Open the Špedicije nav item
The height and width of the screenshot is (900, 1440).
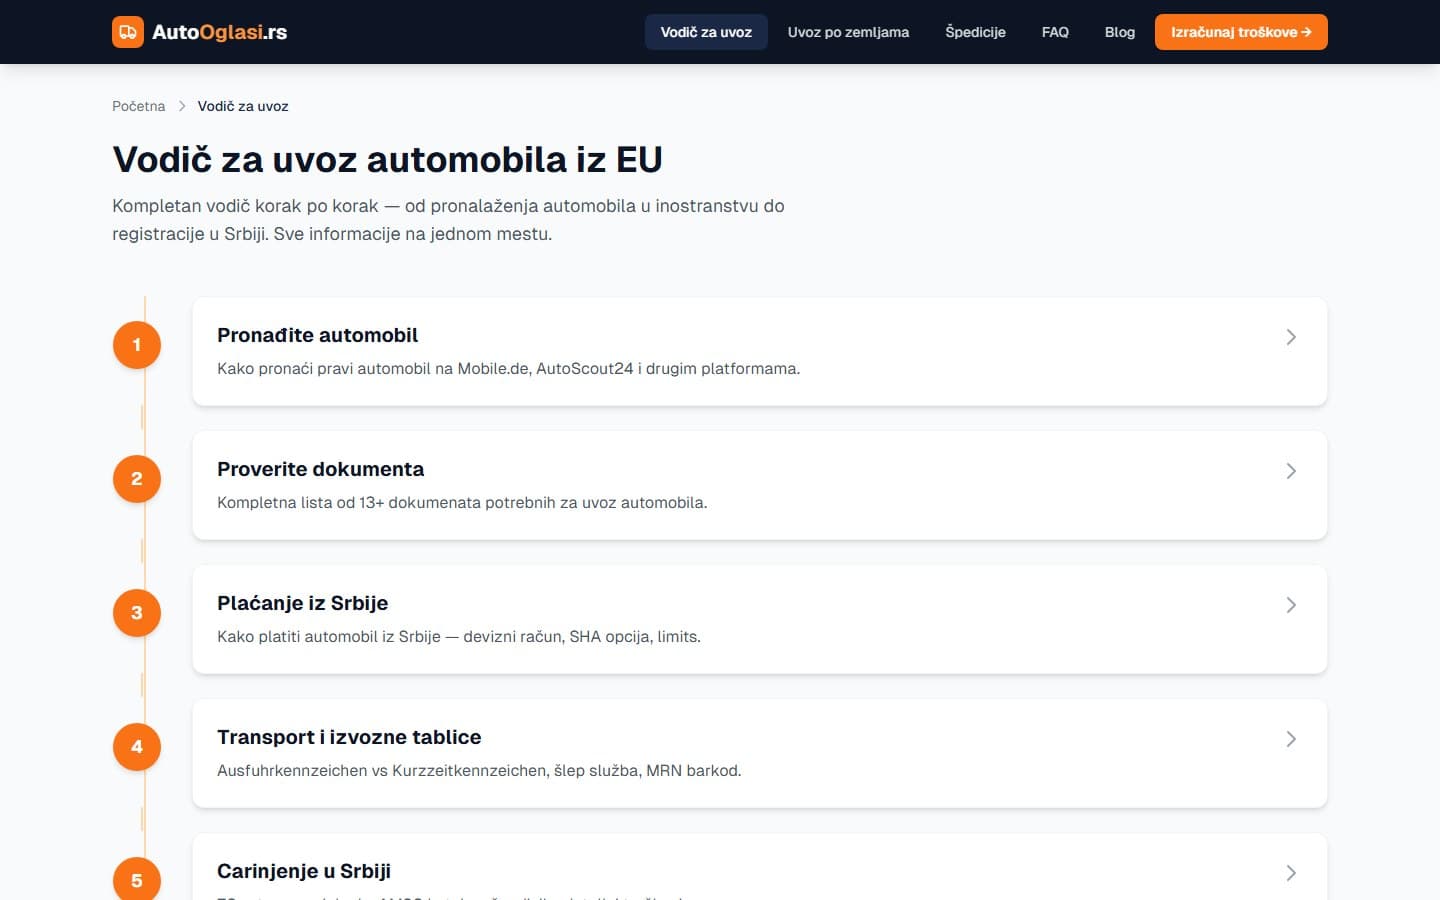click(975, 32)
